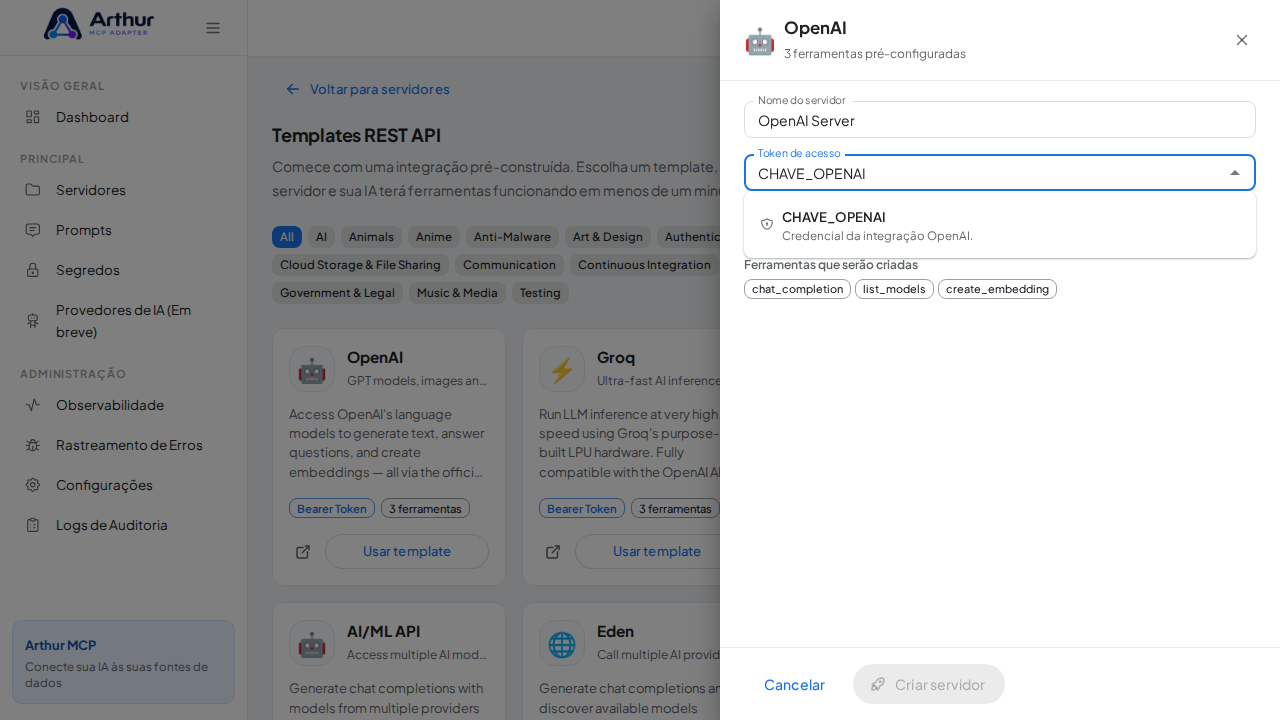
Task: Open Servidores in sidebar
Action: click(x=123, y=190)
